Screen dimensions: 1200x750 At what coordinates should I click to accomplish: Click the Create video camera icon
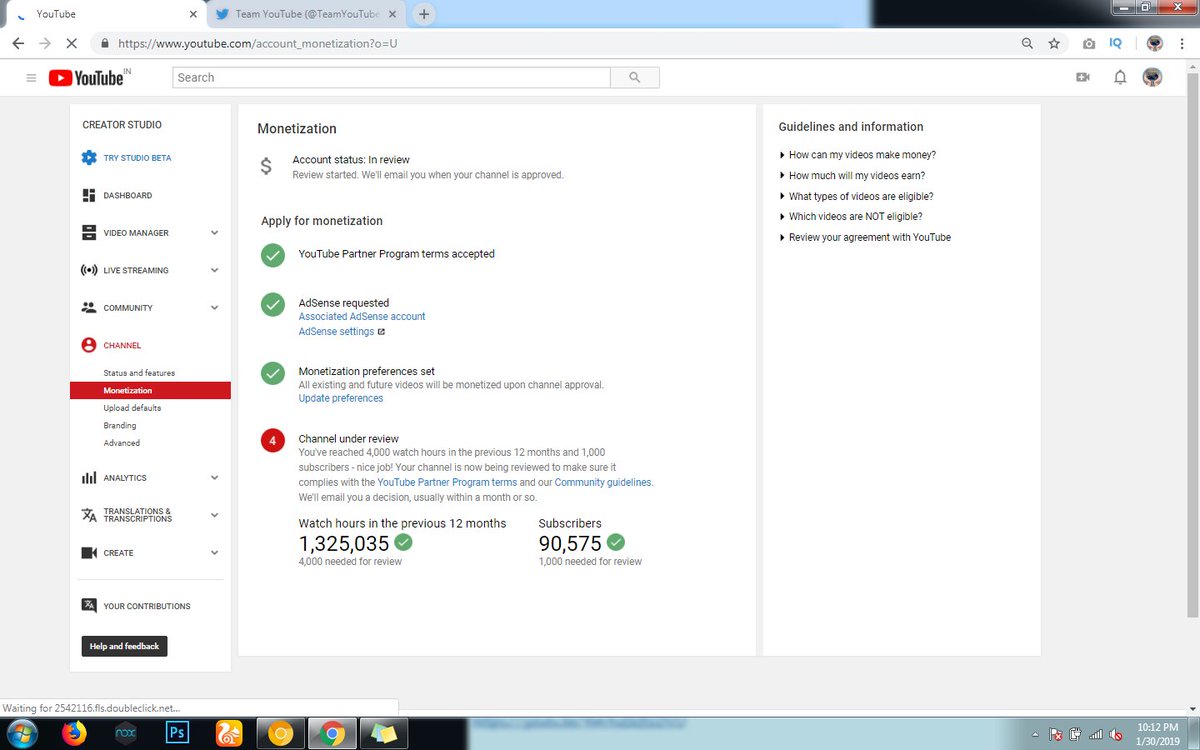pyautogui.click(x=89, y=553)
